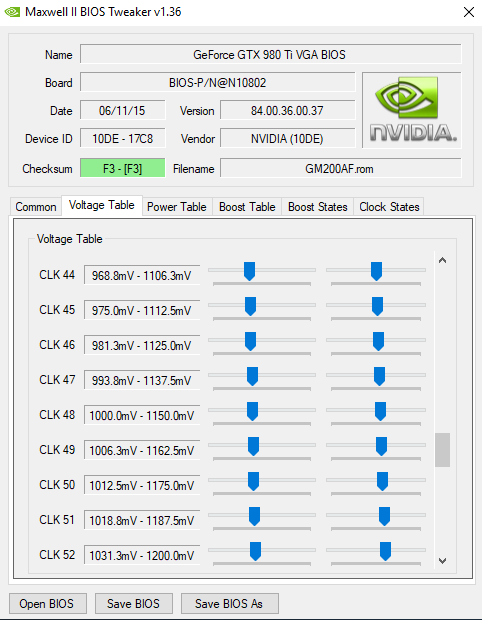This screenshot has width=482, height=620.
Task: Click the scroll down arrow in Voltage Table
Action: [442, 560]
